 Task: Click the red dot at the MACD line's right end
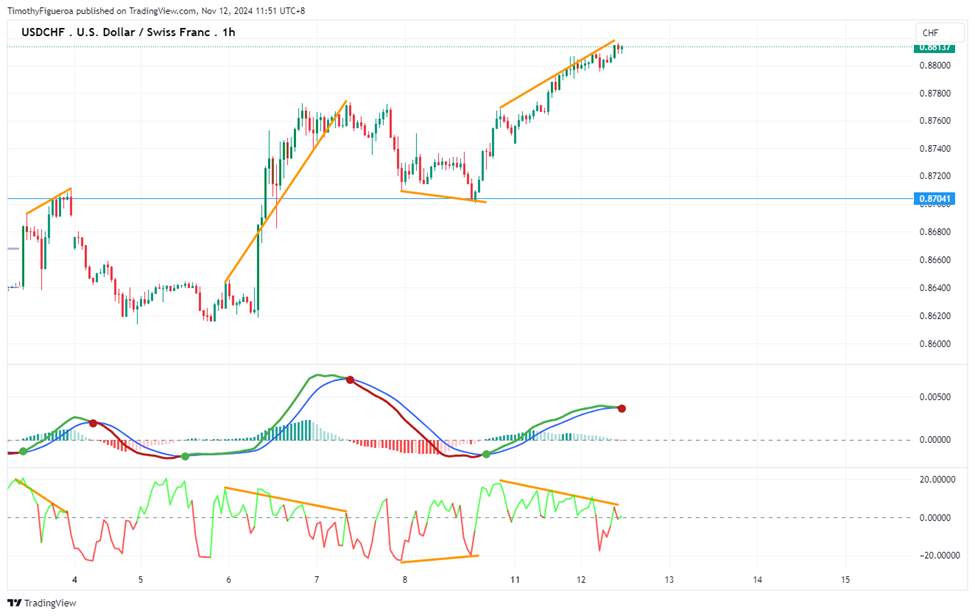622,408
